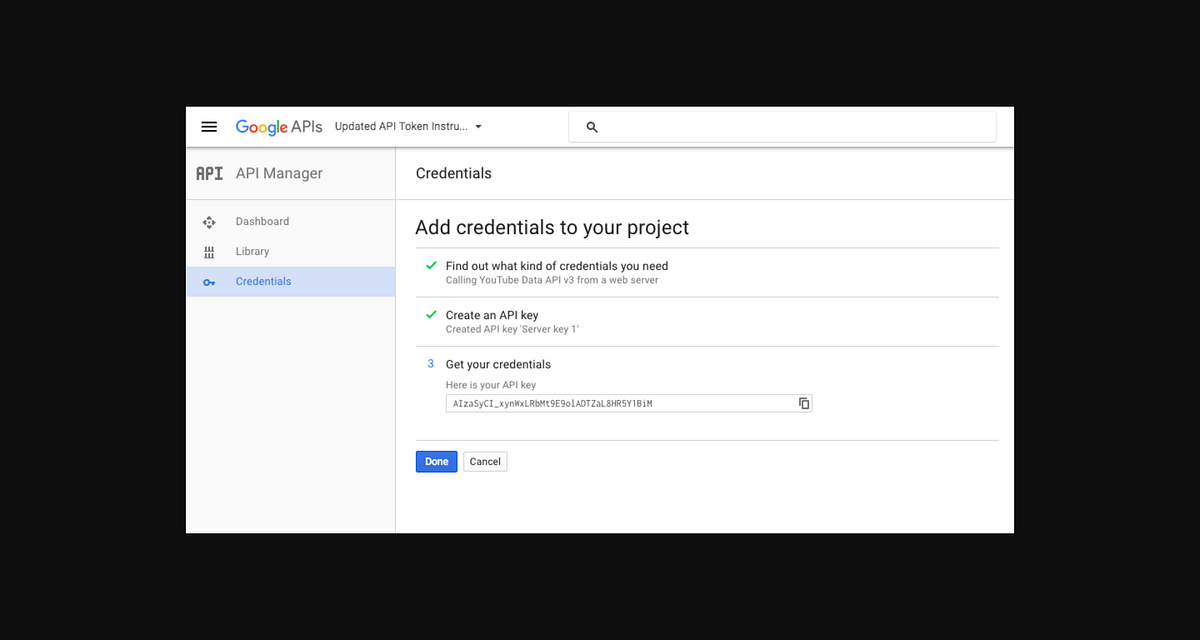The image size is (1200, 640).
Task: Click the Google APIs logo
Action: click(278, 126)
